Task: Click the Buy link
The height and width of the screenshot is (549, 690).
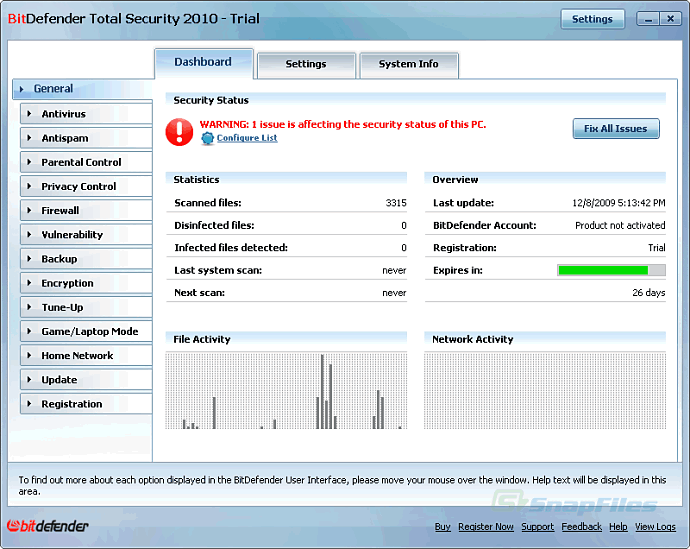Action: [443, 527]
